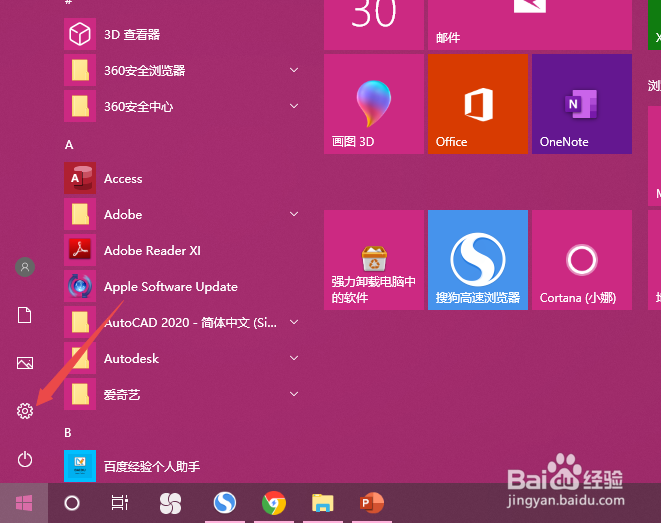Open 搜狗高速浏览器 tile
Image resolution: width=661 pixels, height=523 pixels.
pos(478,260)
